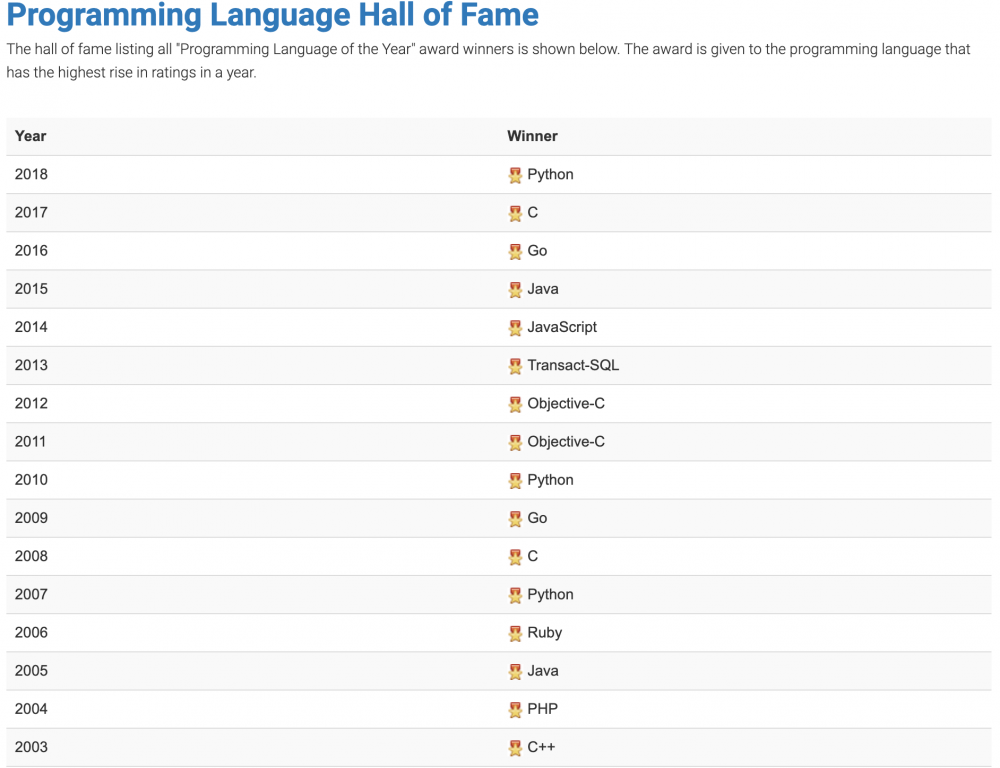The image size is (1000, 768).
Task: Click the medal icon in the 2008 row
Action: [515, 558]
